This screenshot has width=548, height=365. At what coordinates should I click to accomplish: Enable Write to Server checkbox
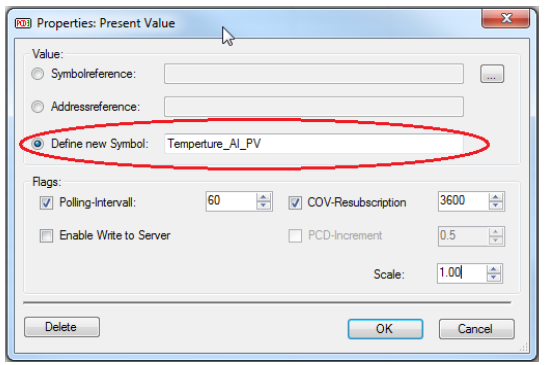pyautogui.click(x=46, y=236)
